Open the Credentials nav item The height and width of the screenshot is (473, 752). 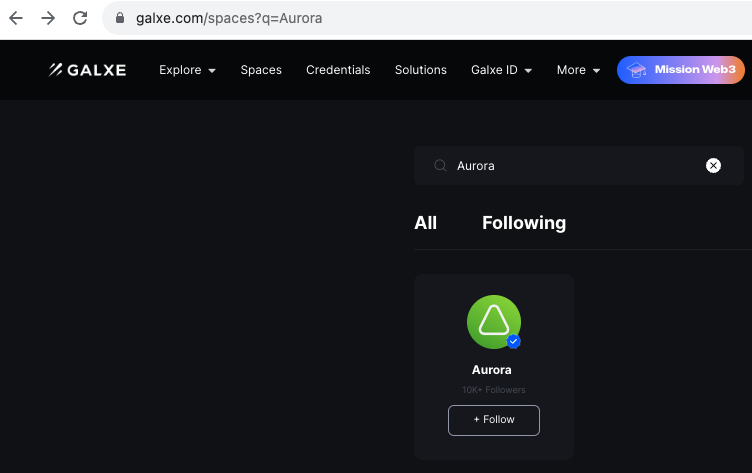[x=338, y=70]
